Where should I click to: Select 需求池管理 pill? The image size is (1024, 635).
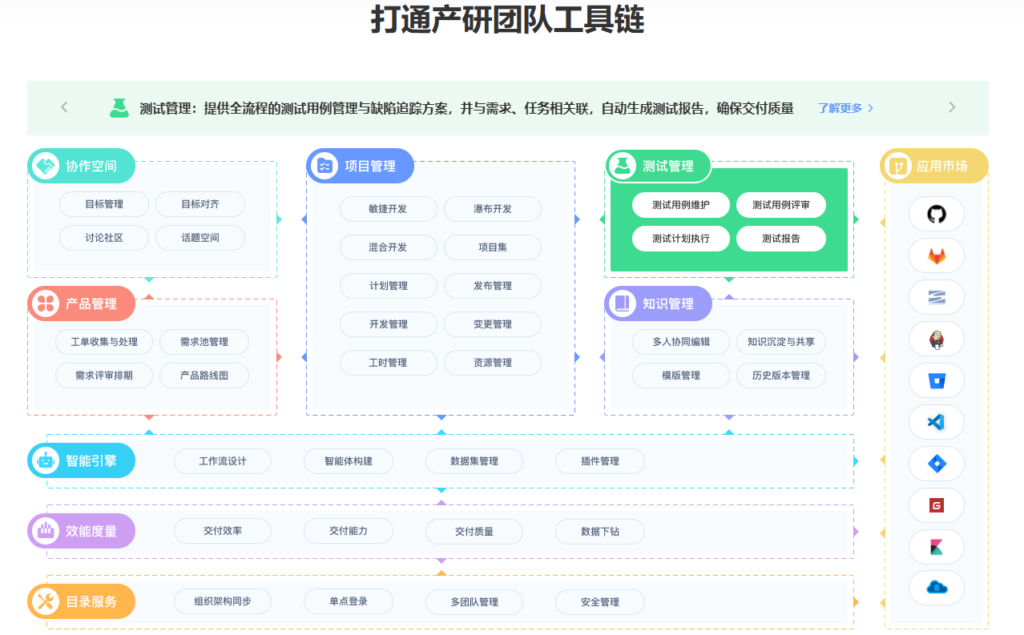[204, 342]
